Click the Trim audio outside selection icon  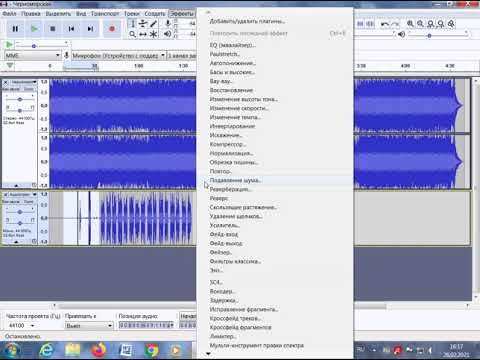pos(360,24)
